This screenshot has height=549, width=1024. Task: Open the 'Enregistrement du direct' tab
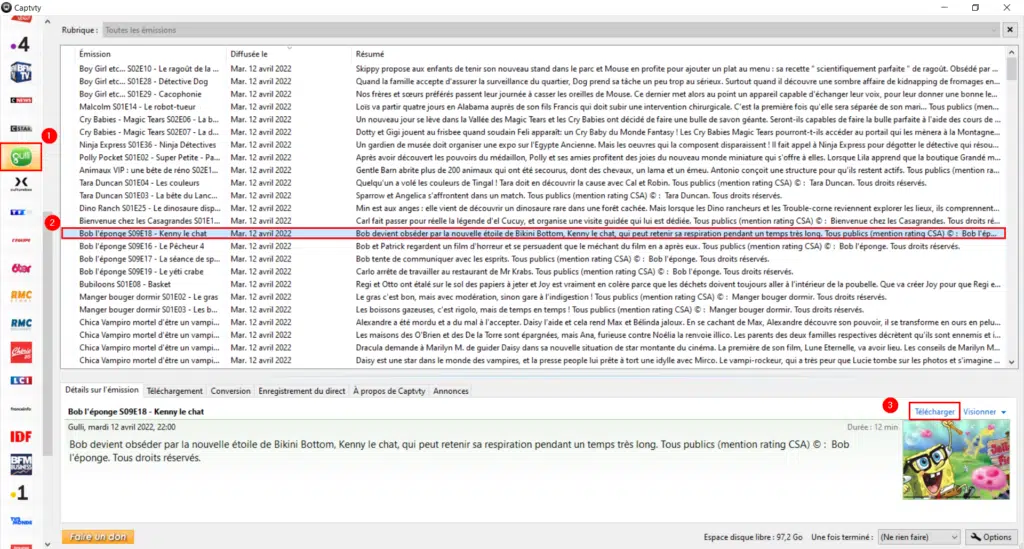pyautogui.click(x=302, y=391)
